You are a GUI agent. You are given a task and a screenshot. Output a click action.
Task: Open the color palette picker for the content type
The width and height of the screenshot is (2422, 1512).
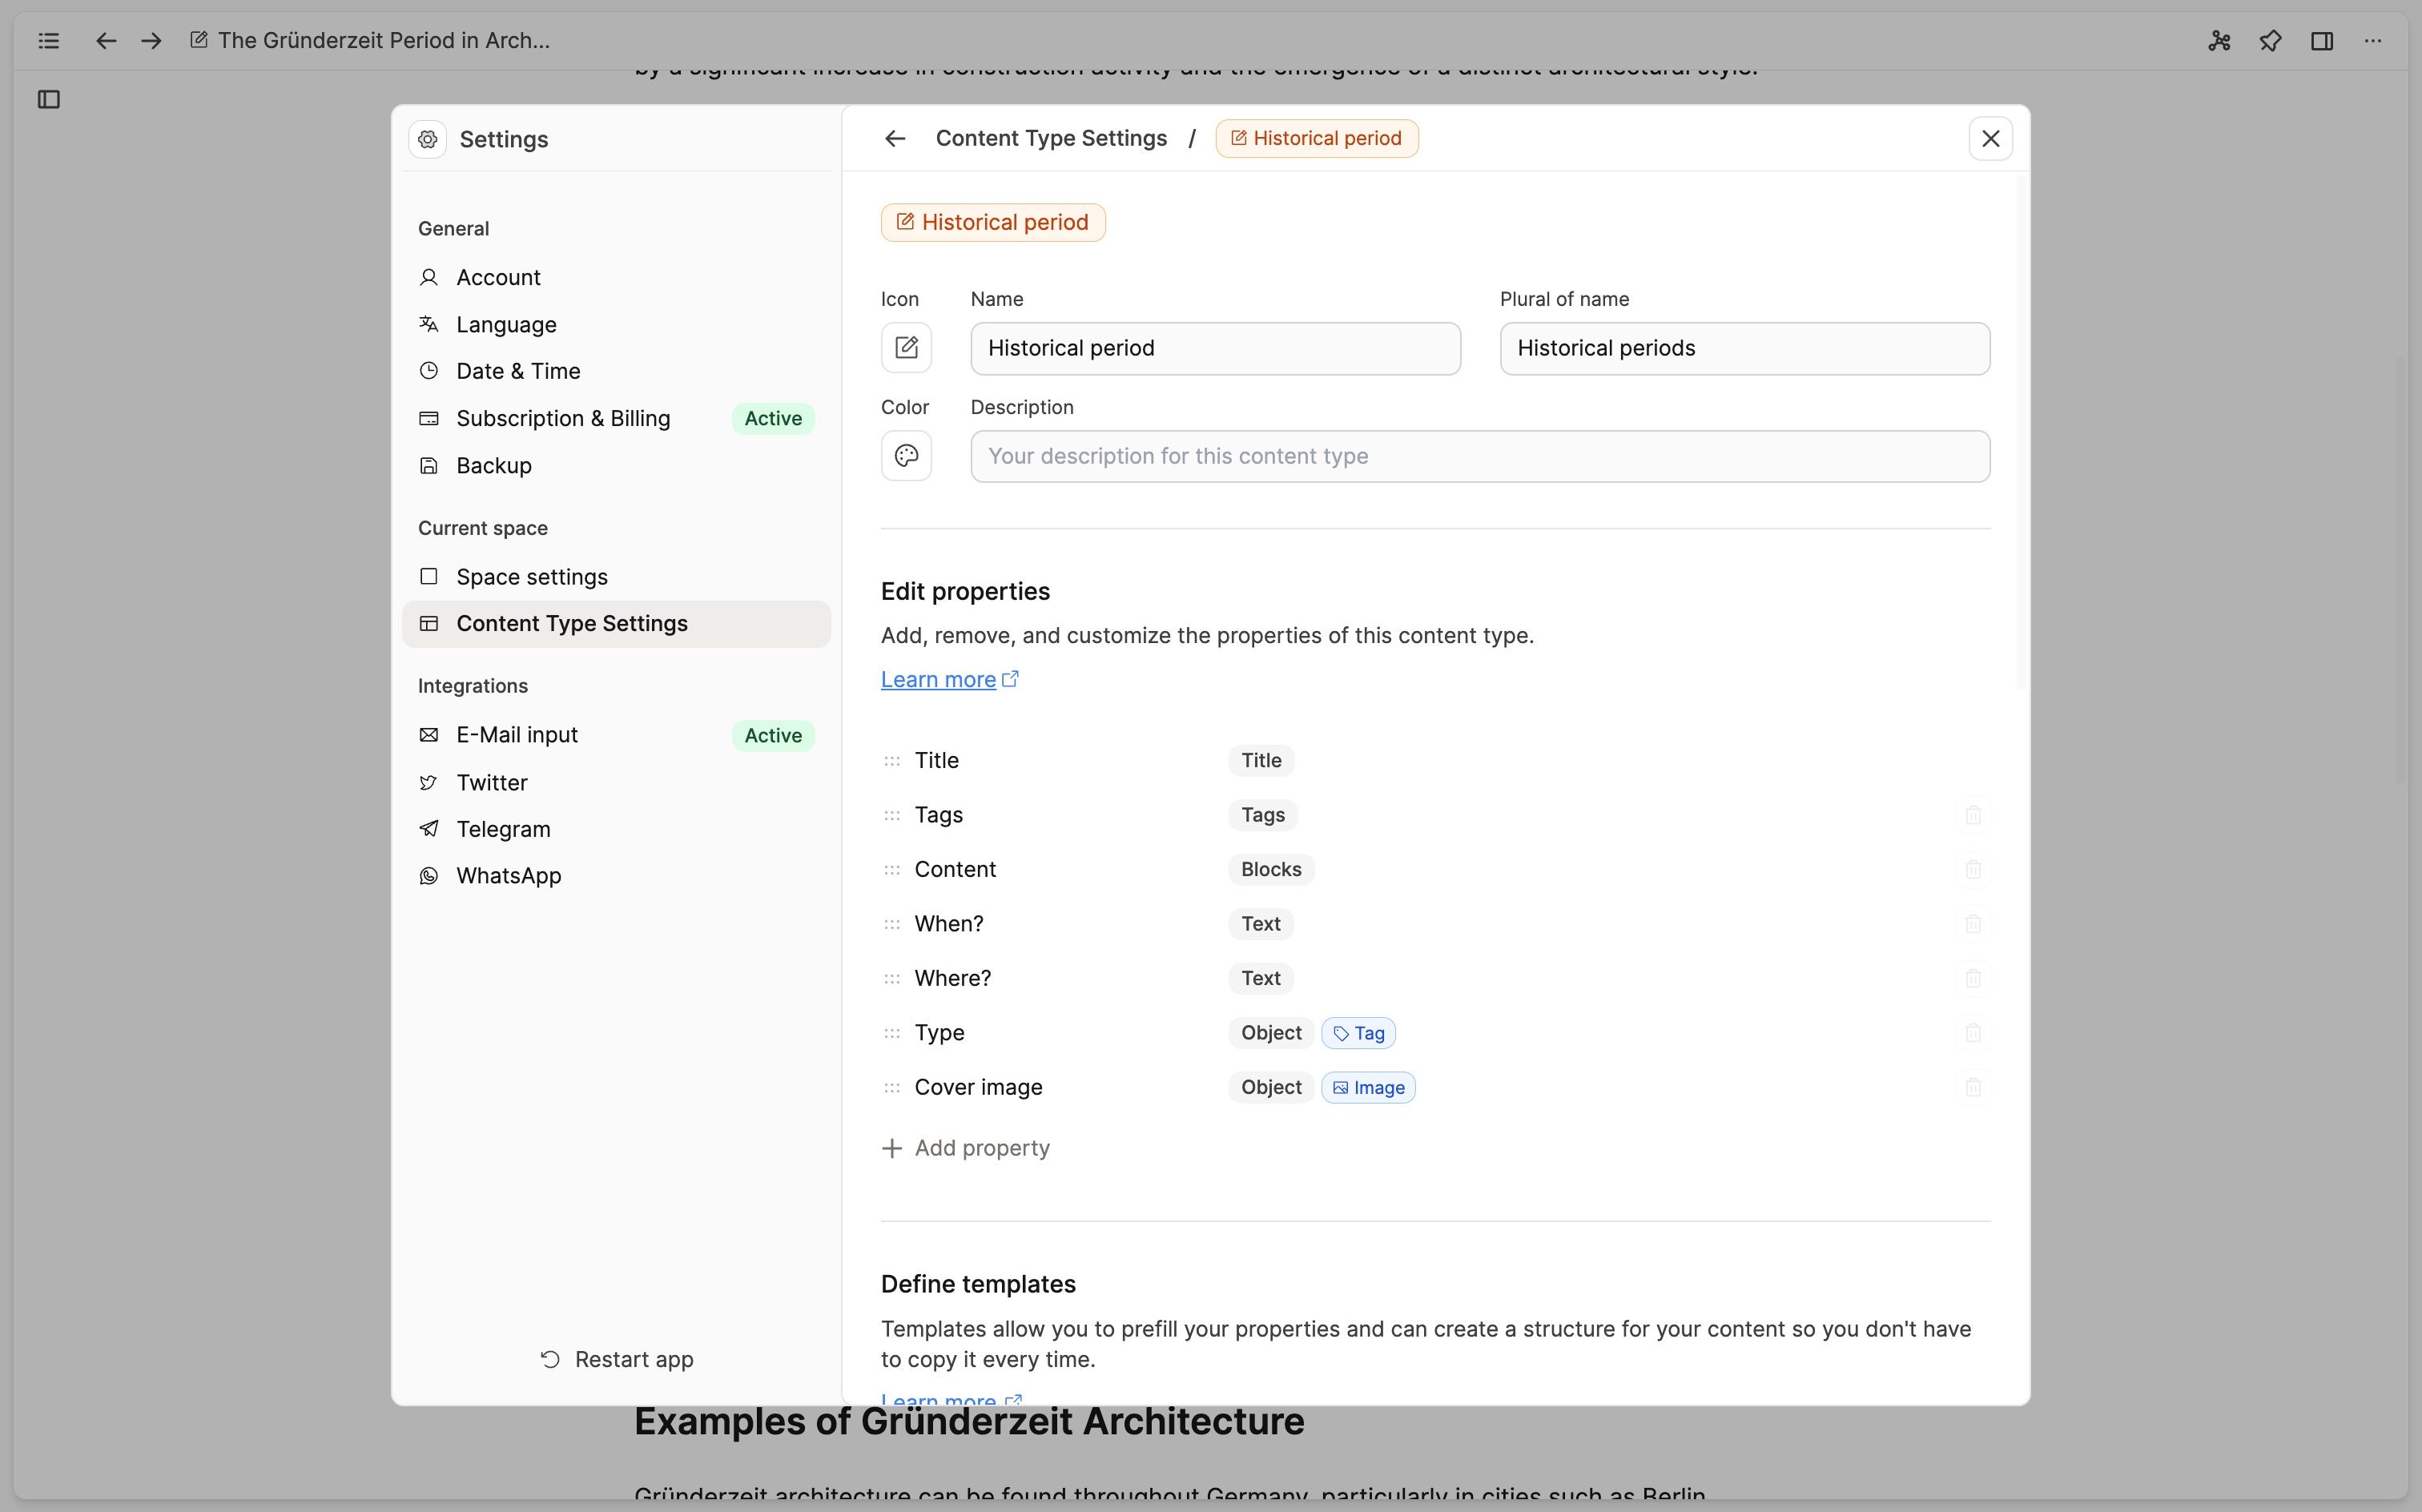906,456
